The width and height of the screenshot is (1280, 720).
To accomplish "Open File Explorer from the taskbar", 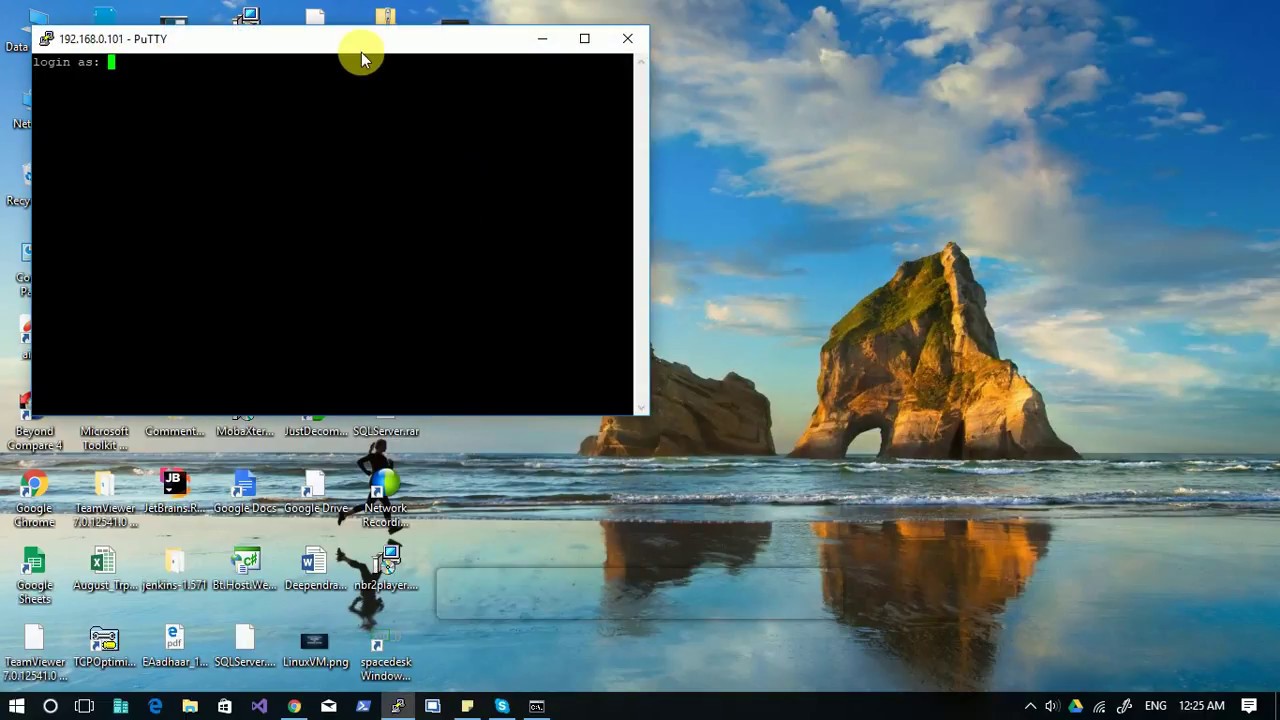I will pyautogui.click(x=190, y=706).
